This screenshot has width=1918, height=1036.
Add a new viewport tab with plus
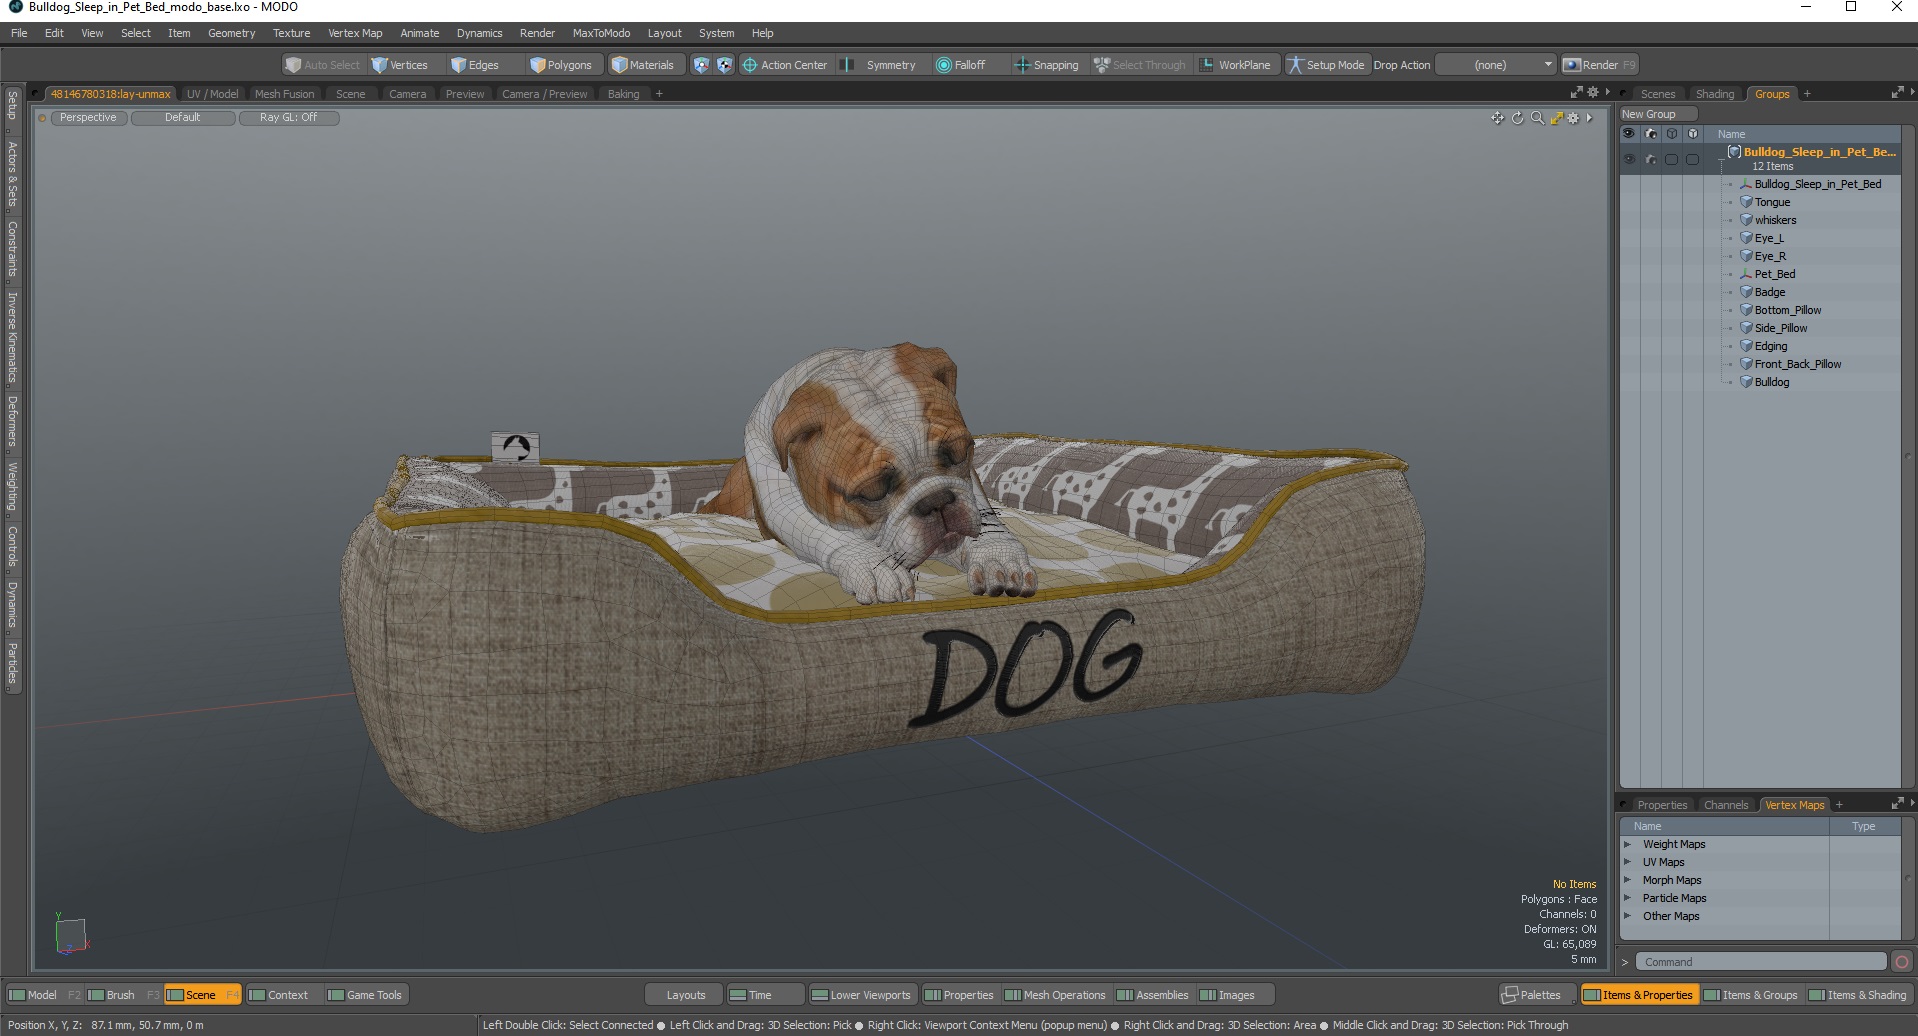point(659,94)
